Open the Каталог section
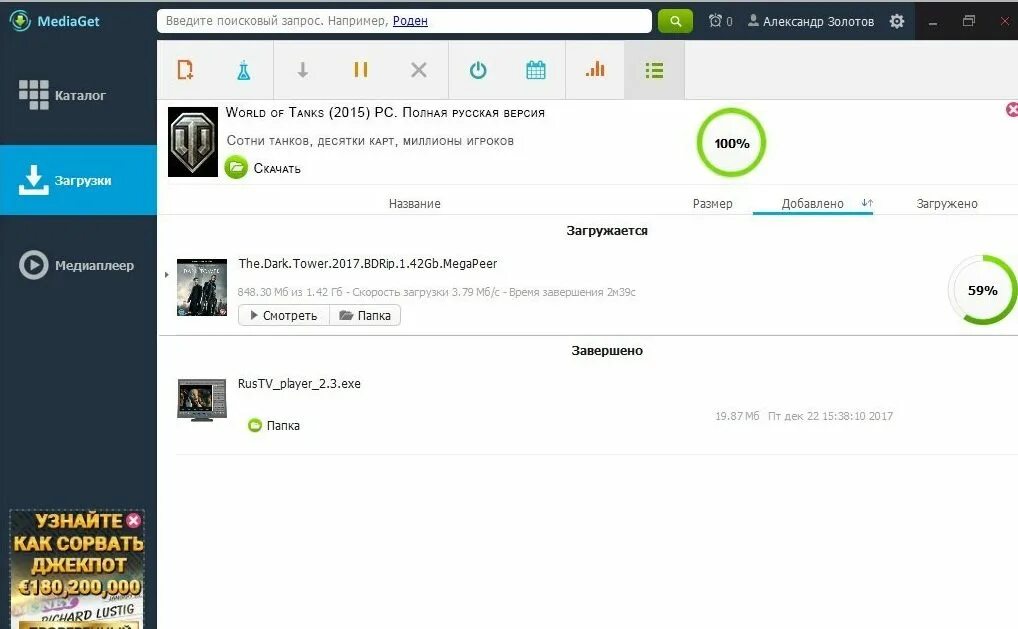The width and height of the screenshot is (1018, 629). [78, 95]
